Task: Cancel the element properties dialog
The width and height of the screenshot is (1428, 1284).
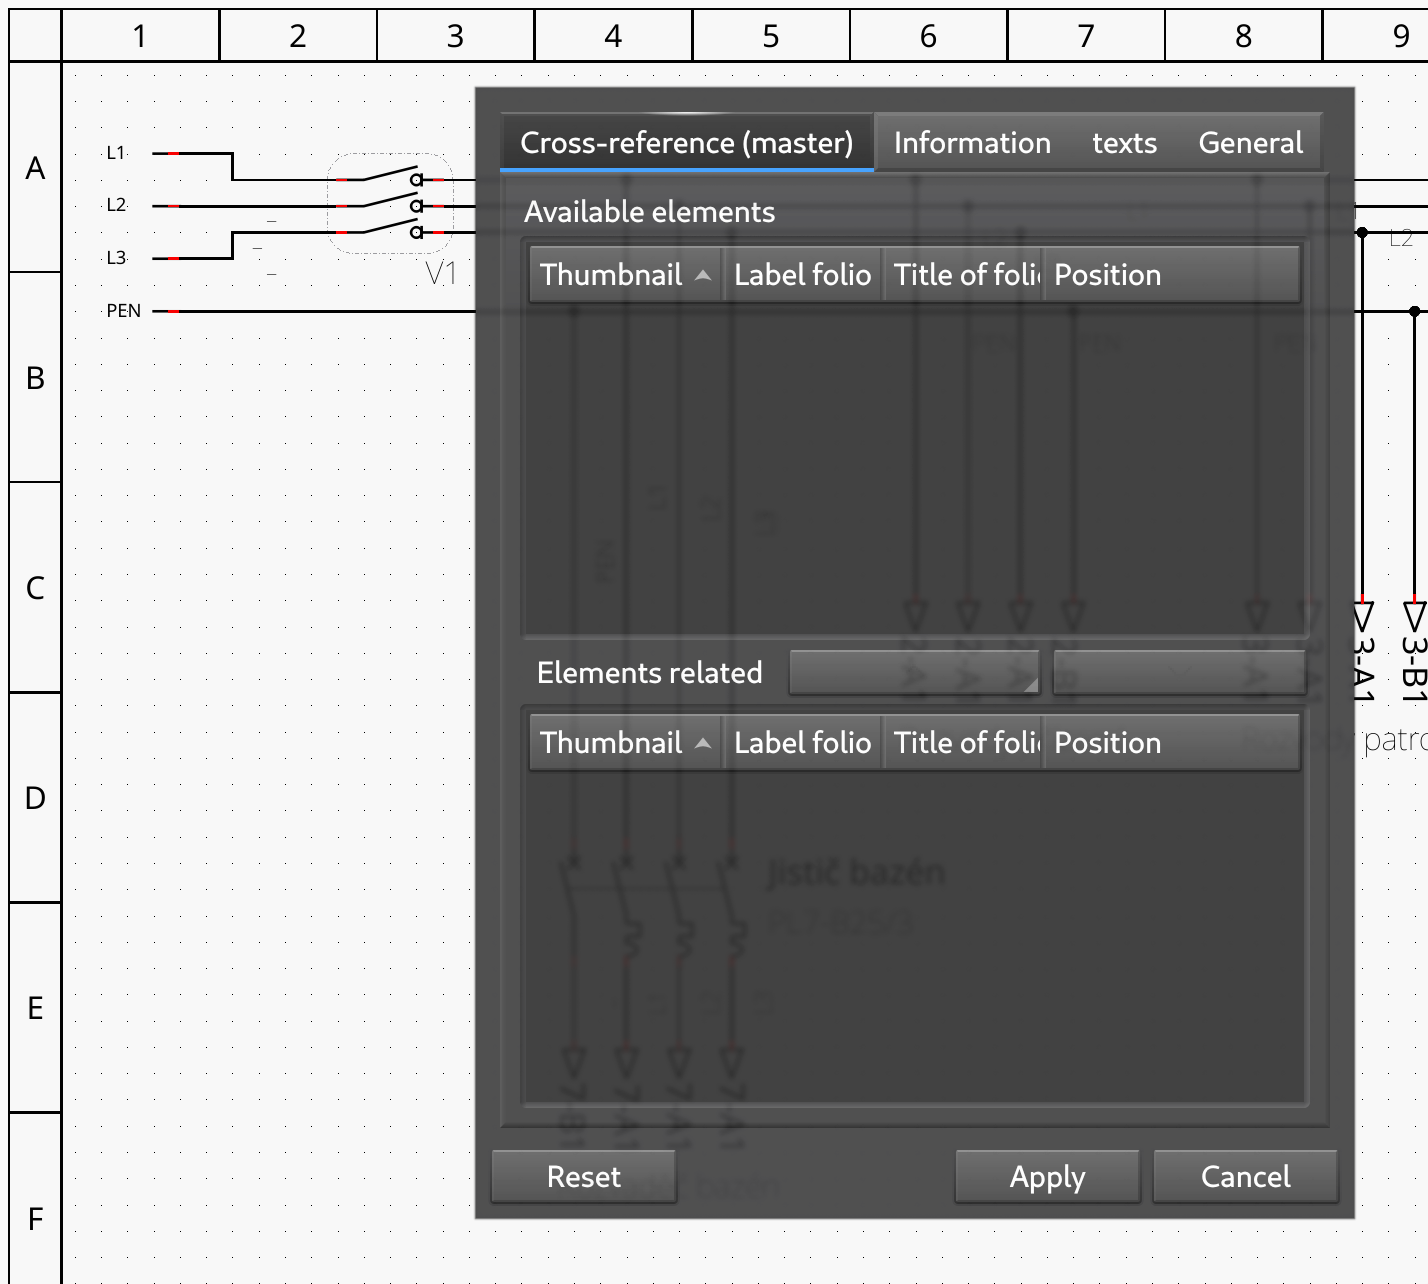Action: 1245,1177
